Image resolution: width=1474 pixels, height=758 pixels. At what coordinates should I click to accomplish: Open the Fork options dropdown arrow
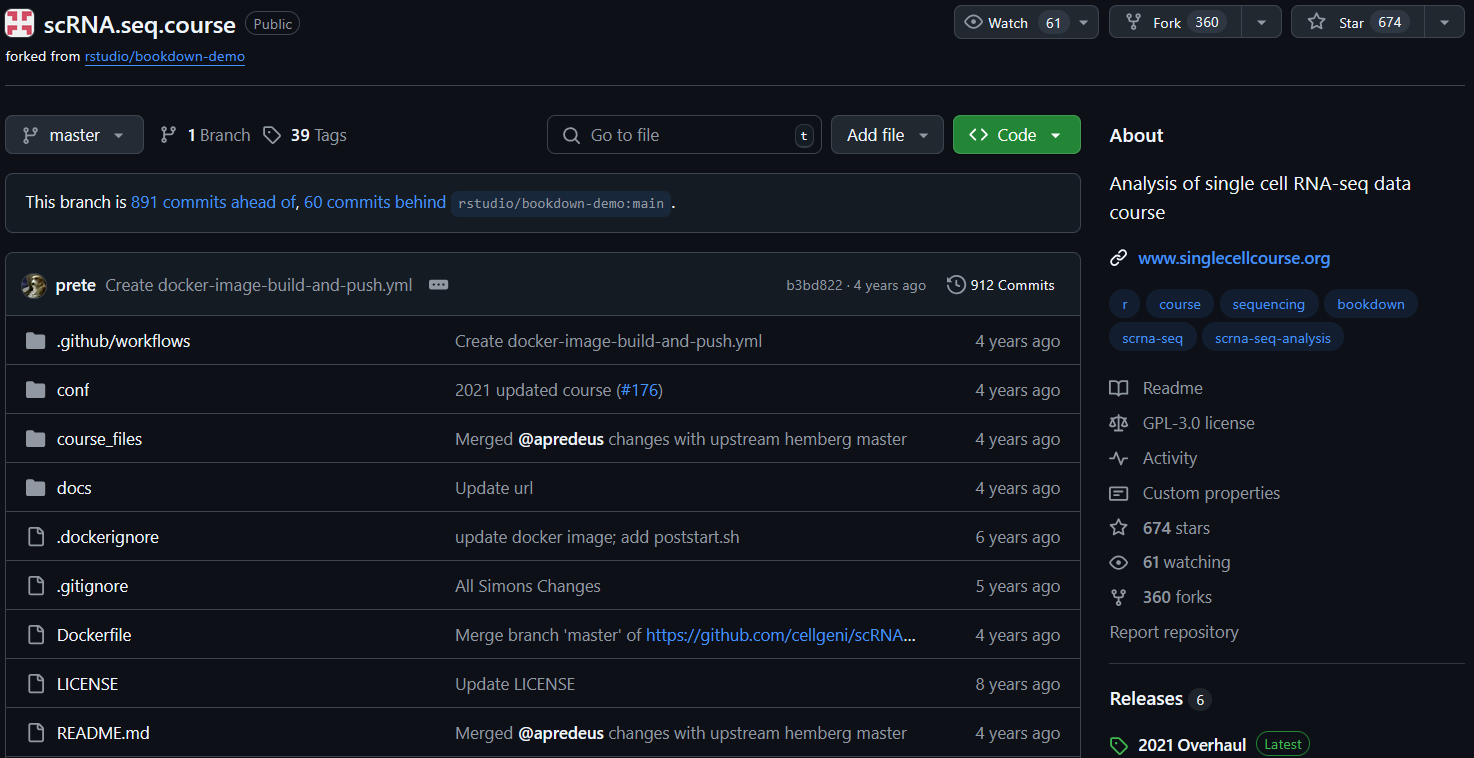(x=1261, y=22)
